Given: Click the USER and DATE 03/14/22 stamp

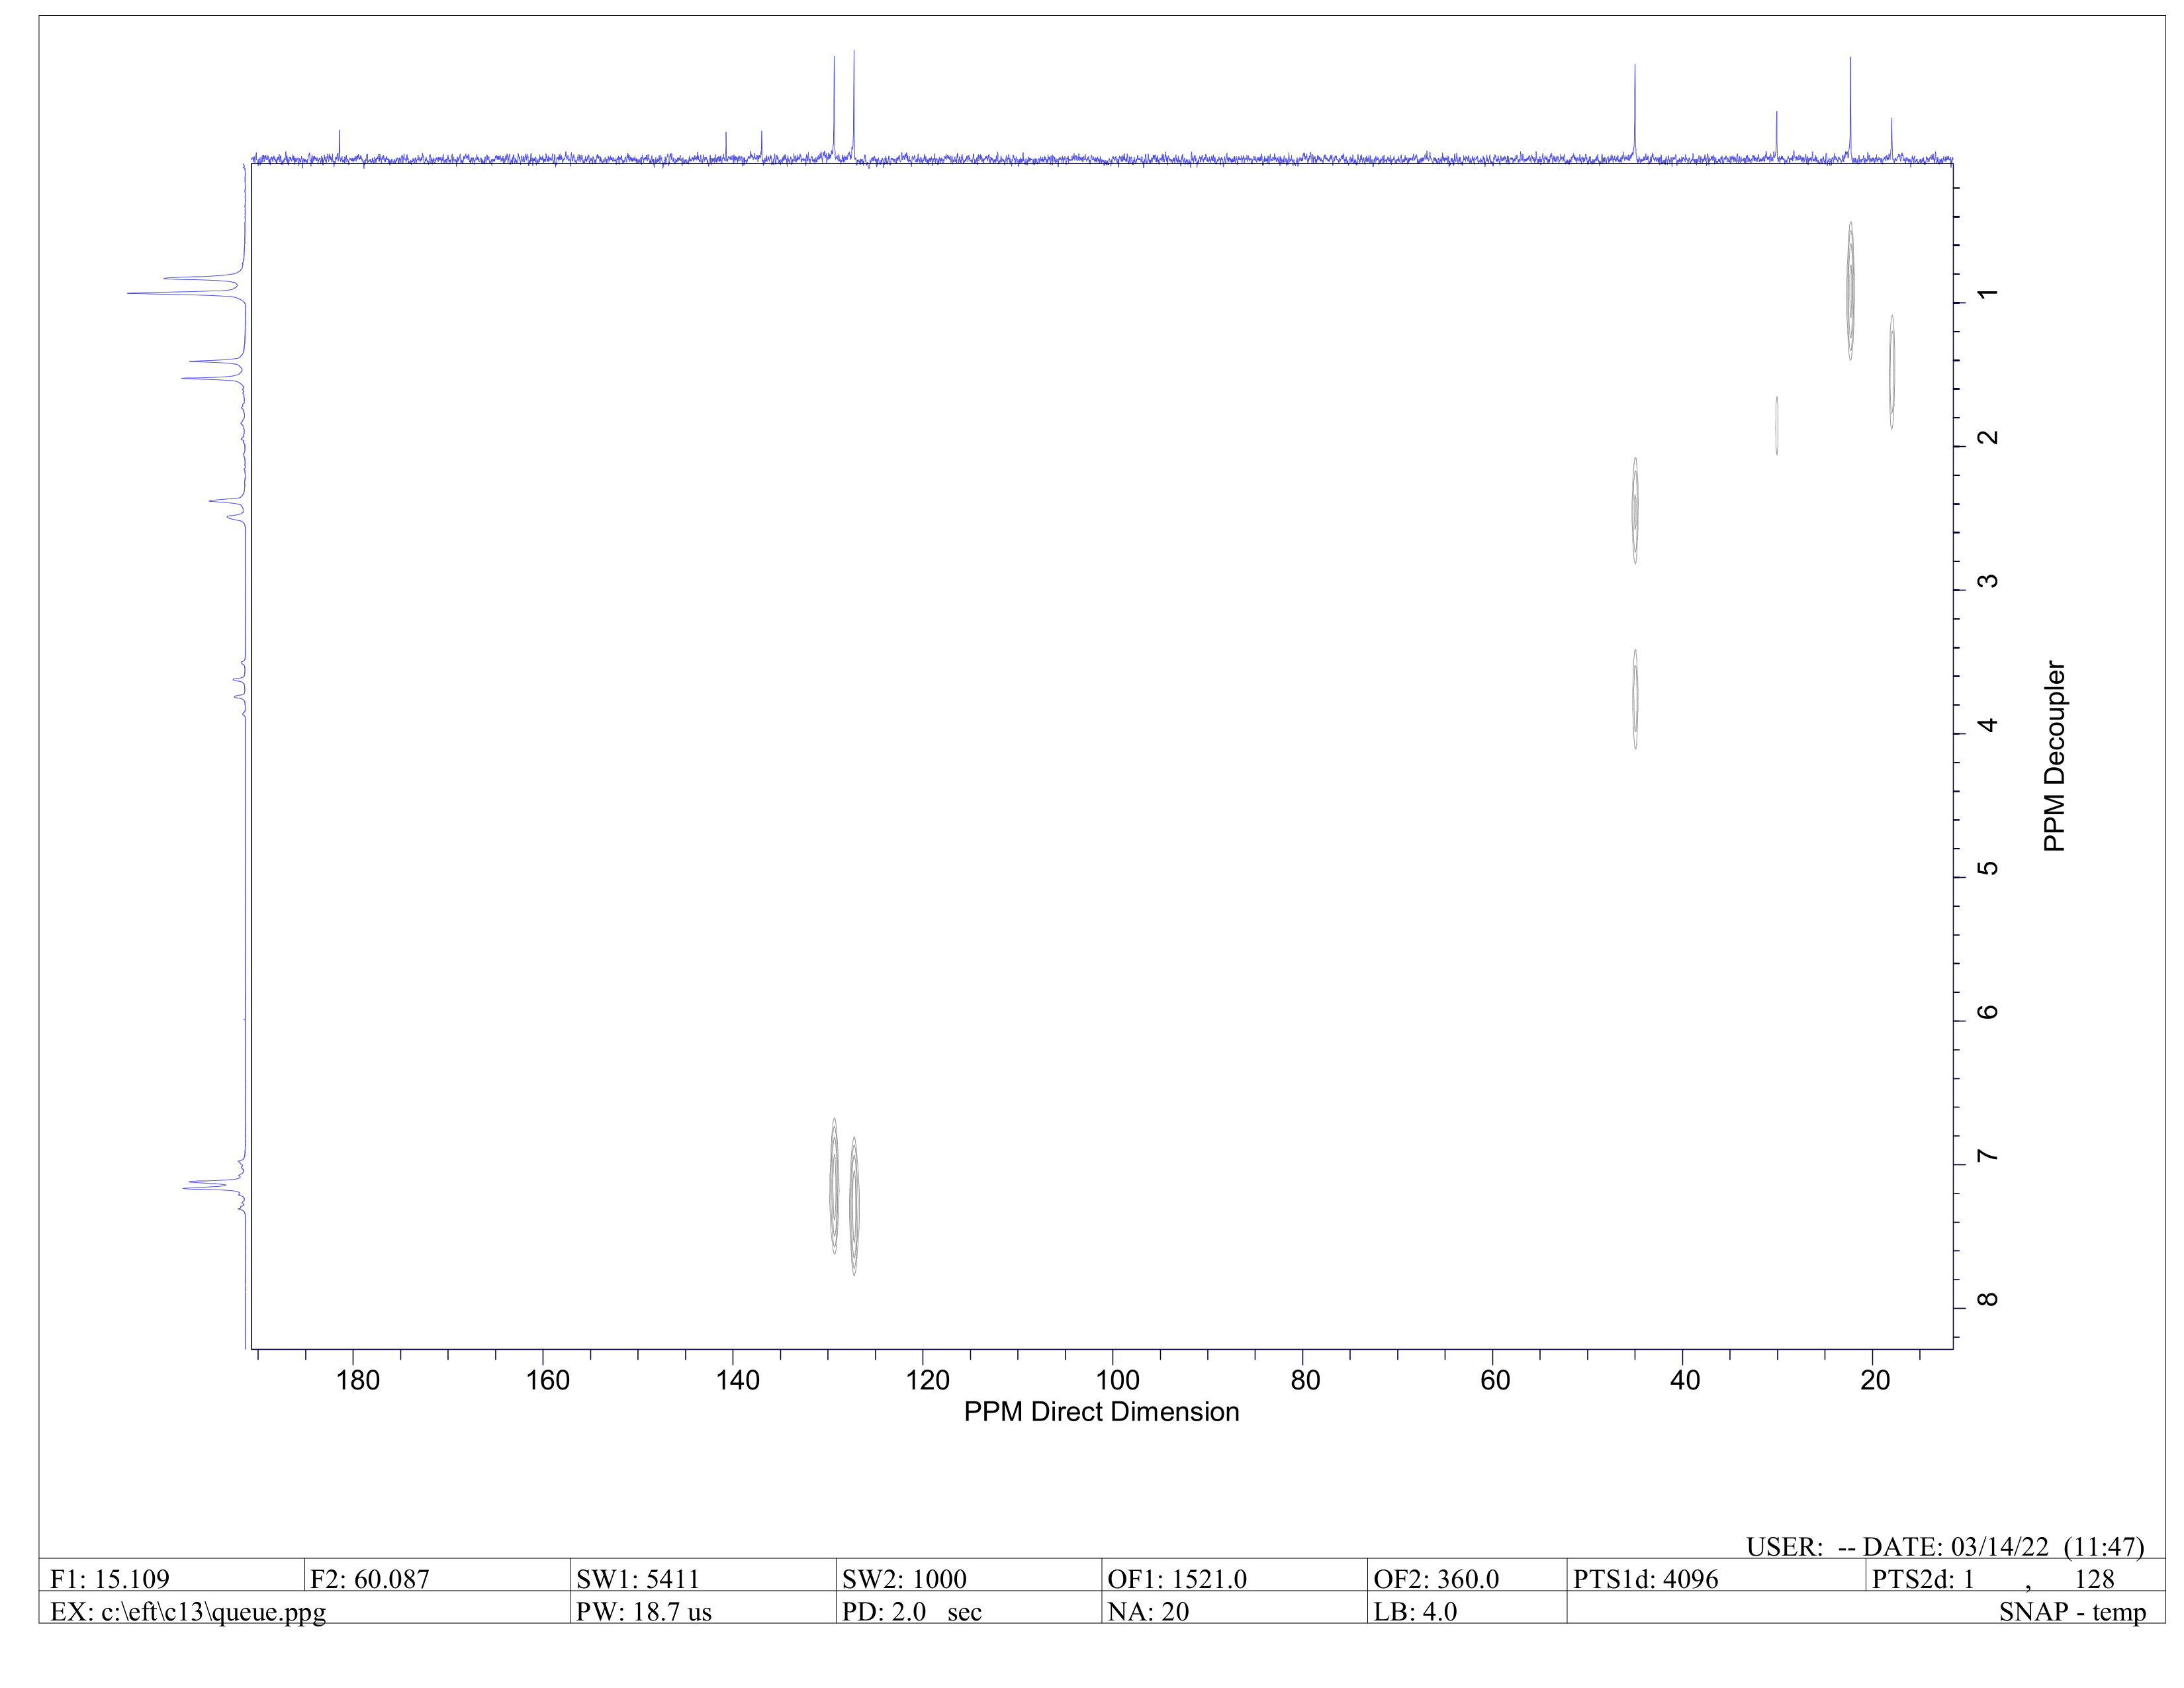Looking at the screenshot, I should 1945,1547.
